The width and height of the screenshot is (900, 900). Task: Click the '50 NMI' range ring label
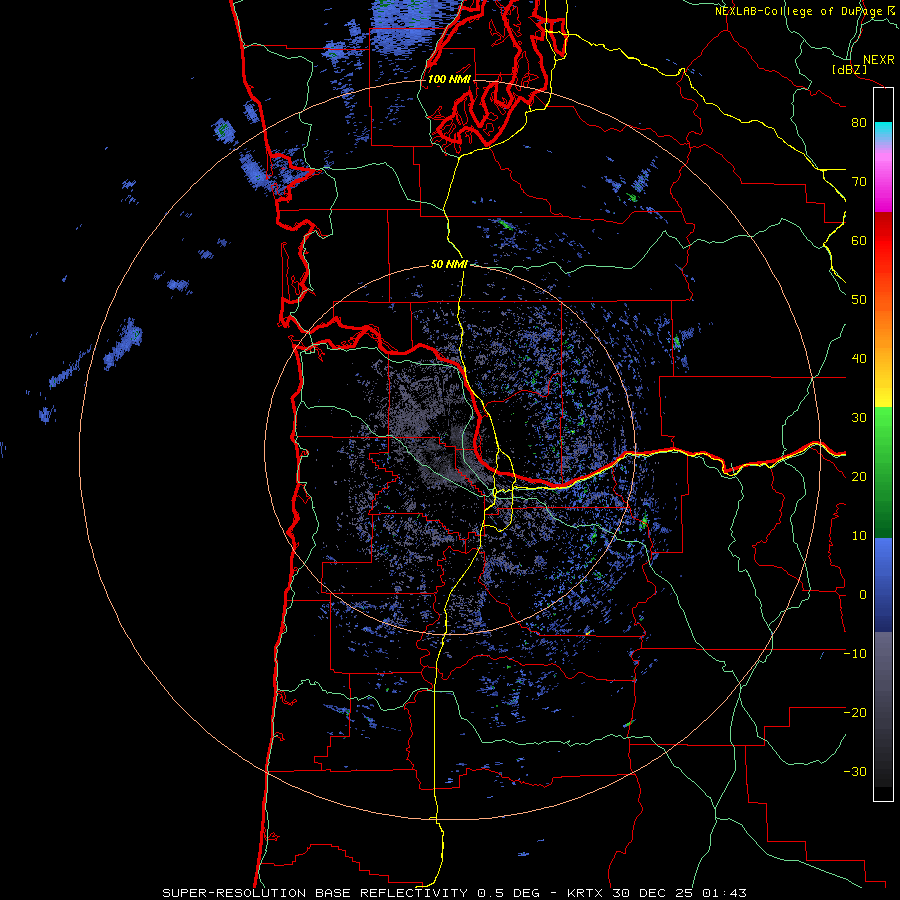(x=449, y=265)
